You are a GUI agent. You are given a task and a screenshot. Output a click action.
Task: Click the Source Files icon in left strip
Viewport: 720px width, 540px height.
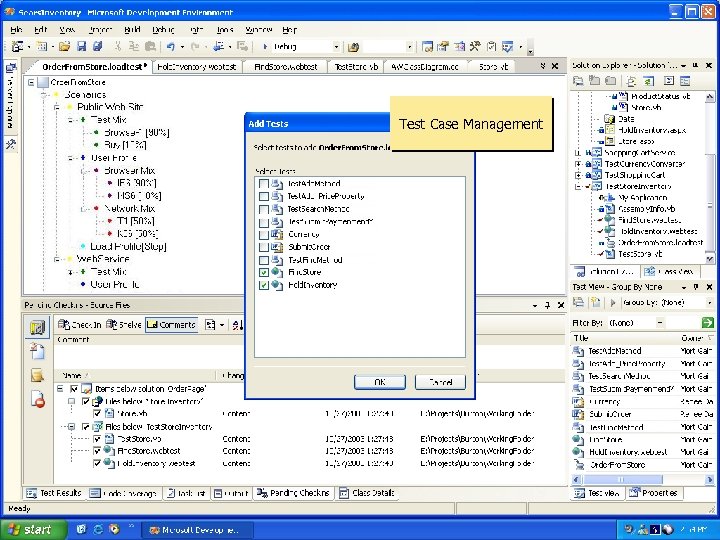pyautogui.click(x=37, y=327)
